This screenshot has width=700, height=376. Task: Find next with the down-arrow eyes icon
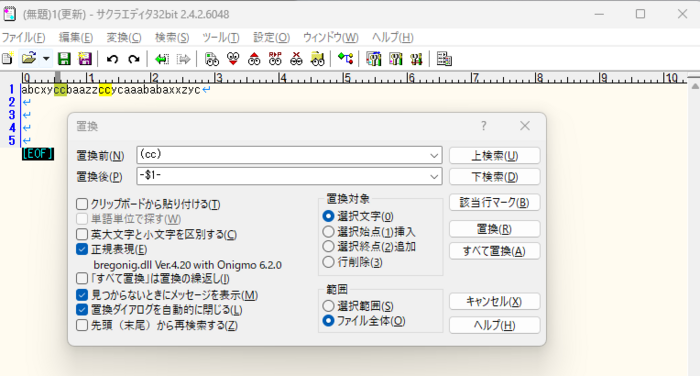[x=233, y=58]
